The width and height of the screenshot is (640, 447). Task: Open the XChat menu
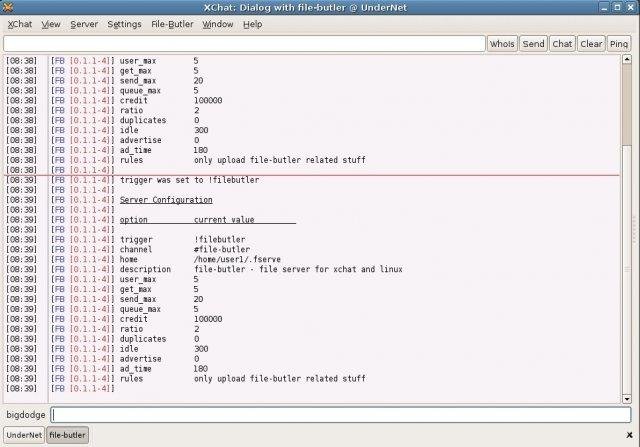coord(20,24)
